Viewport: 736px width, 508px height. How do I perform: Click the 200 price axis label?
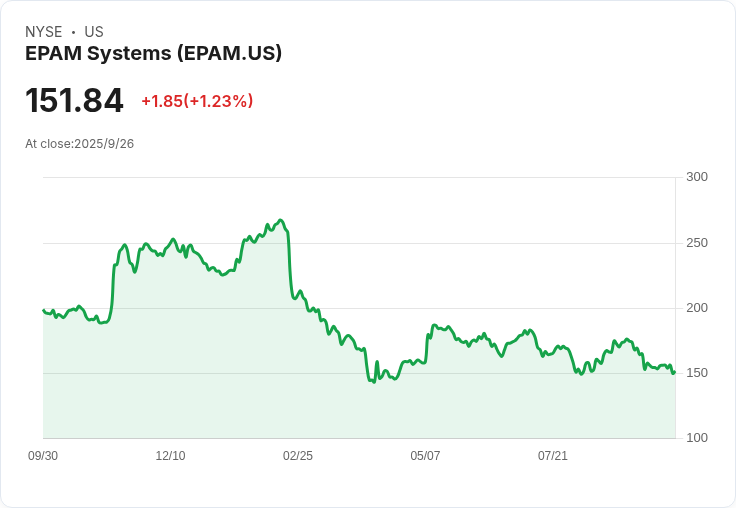coord(697,308)
